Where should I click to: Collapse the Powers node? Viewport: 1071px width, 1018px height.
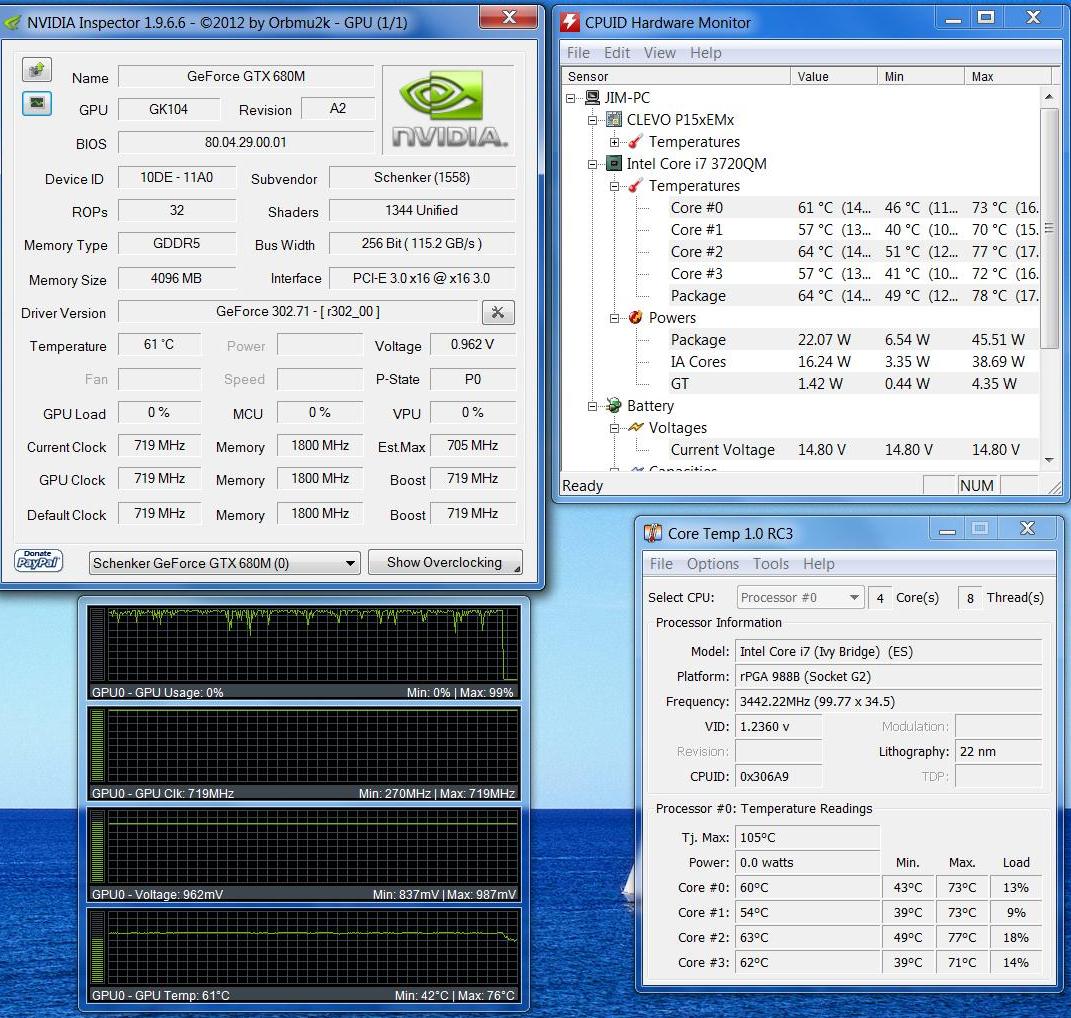click(x=615, y=318)
